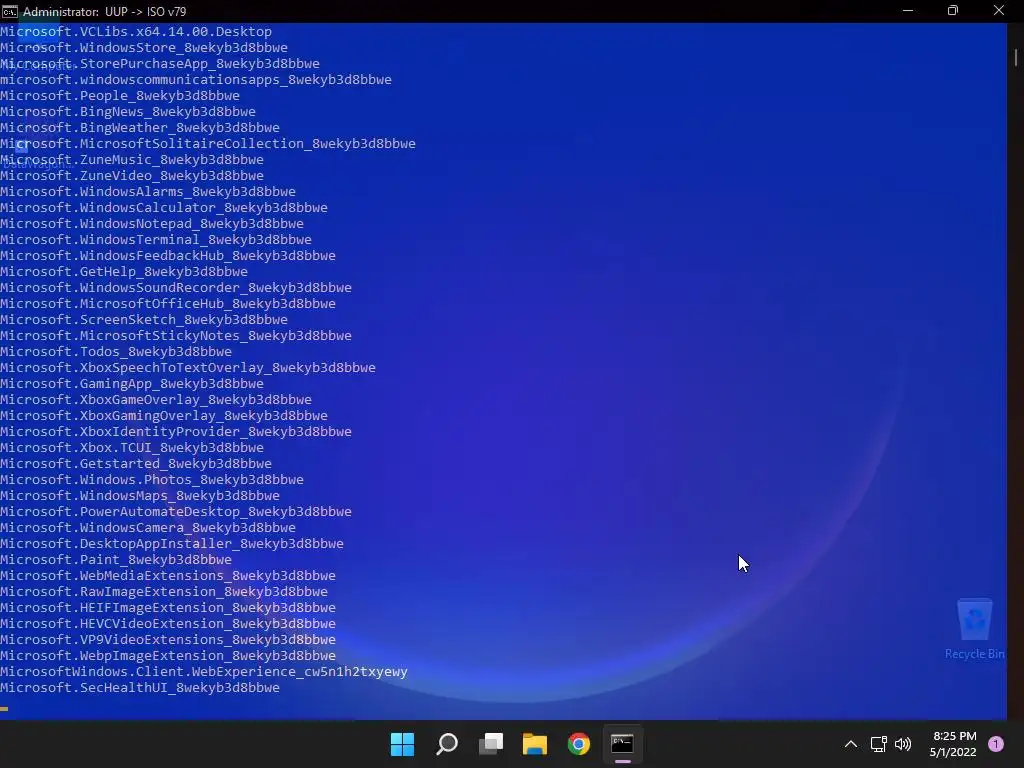Viewport: 1024px width, 768px height.
Task: Open Google Chrome from the taskbar
Action: click(579, 744)
